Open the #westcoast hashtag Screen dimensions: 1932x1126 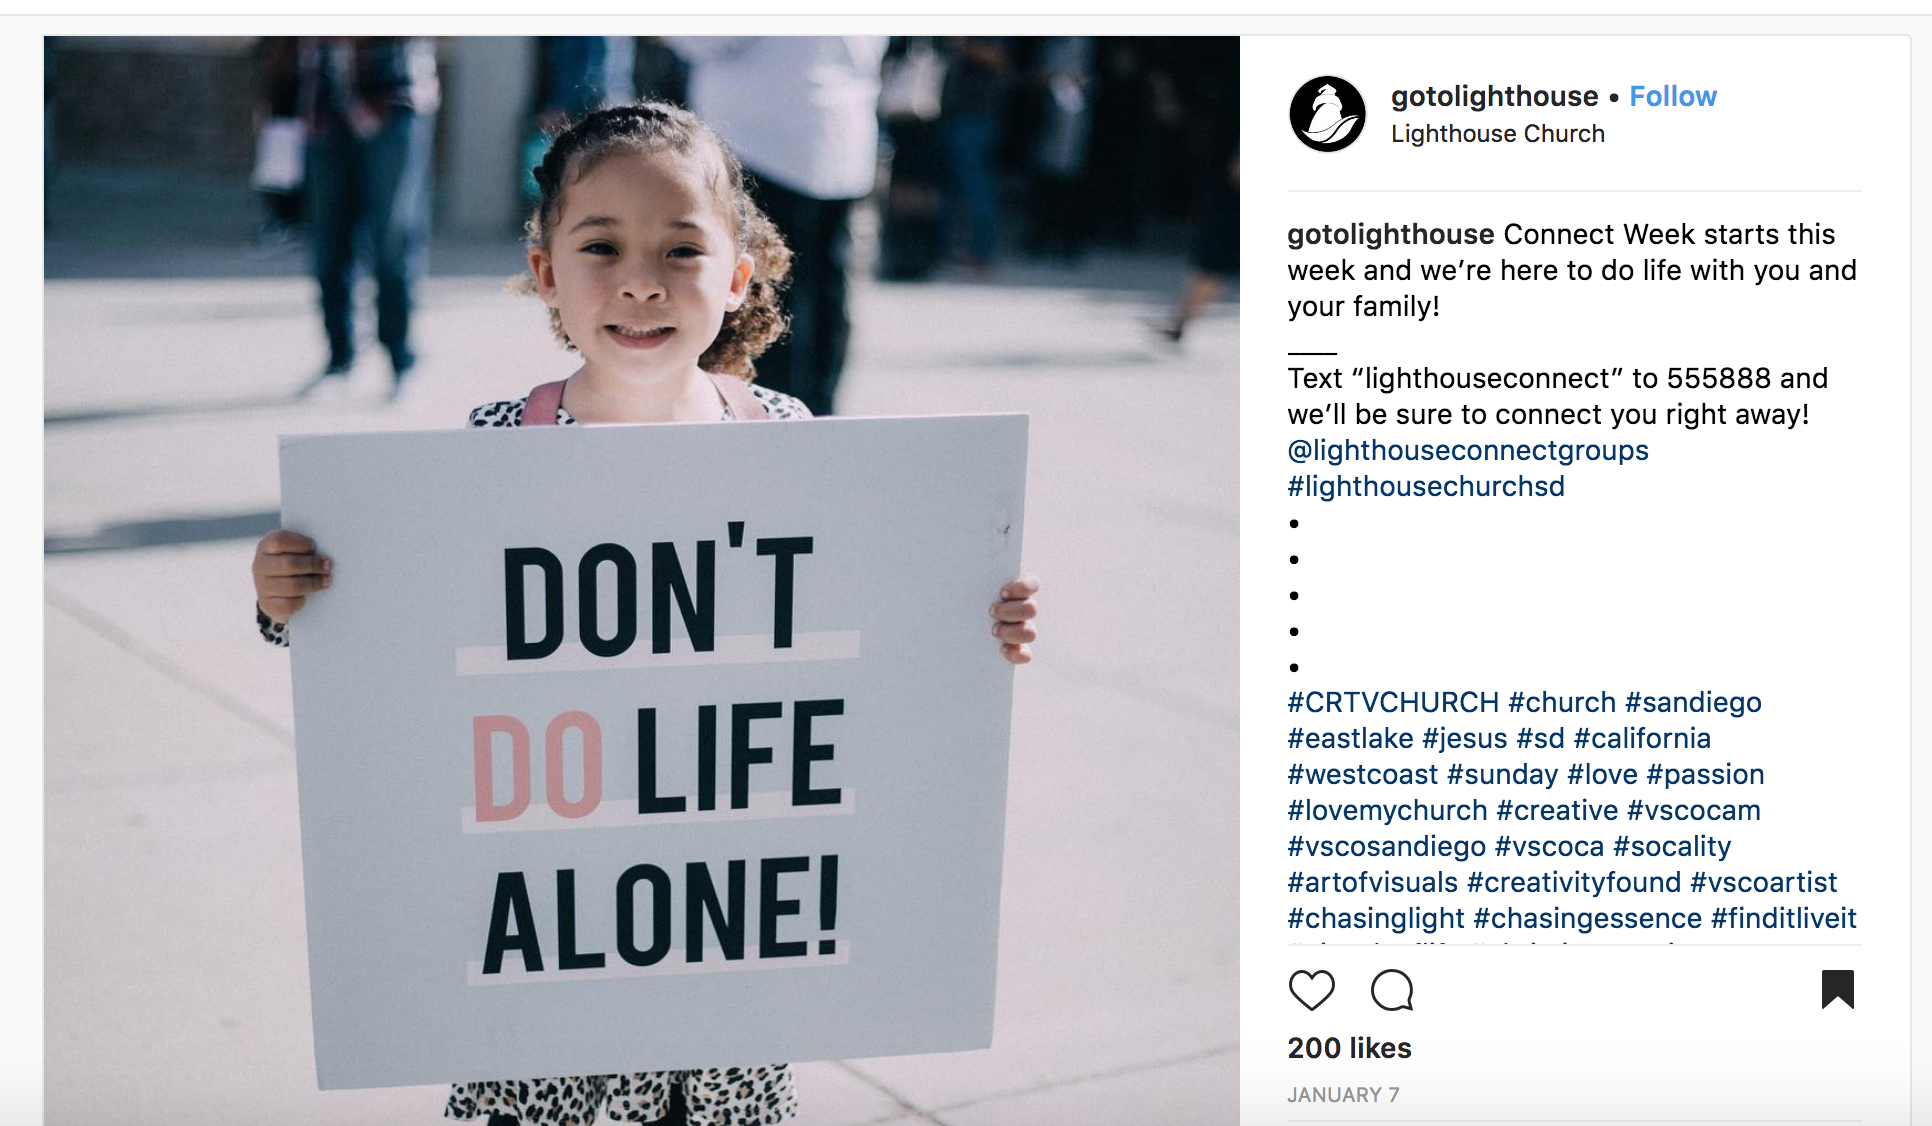[x=1362, y=775]
